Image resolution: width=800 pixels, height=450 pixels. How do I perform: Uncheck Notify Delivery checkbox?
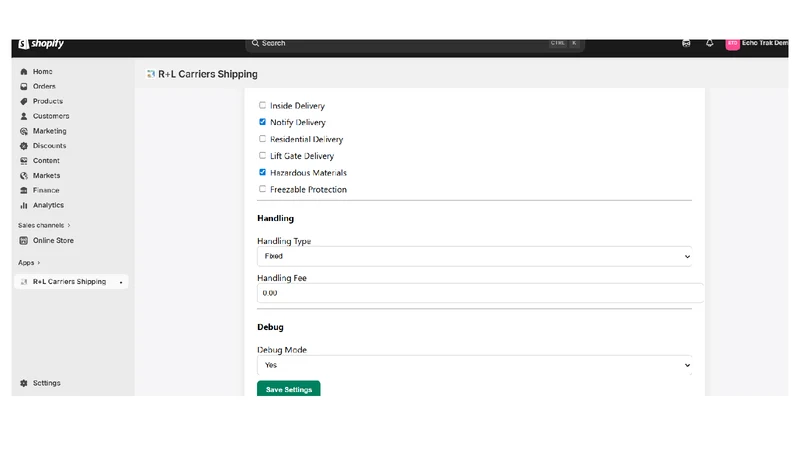tap(262, 122)
